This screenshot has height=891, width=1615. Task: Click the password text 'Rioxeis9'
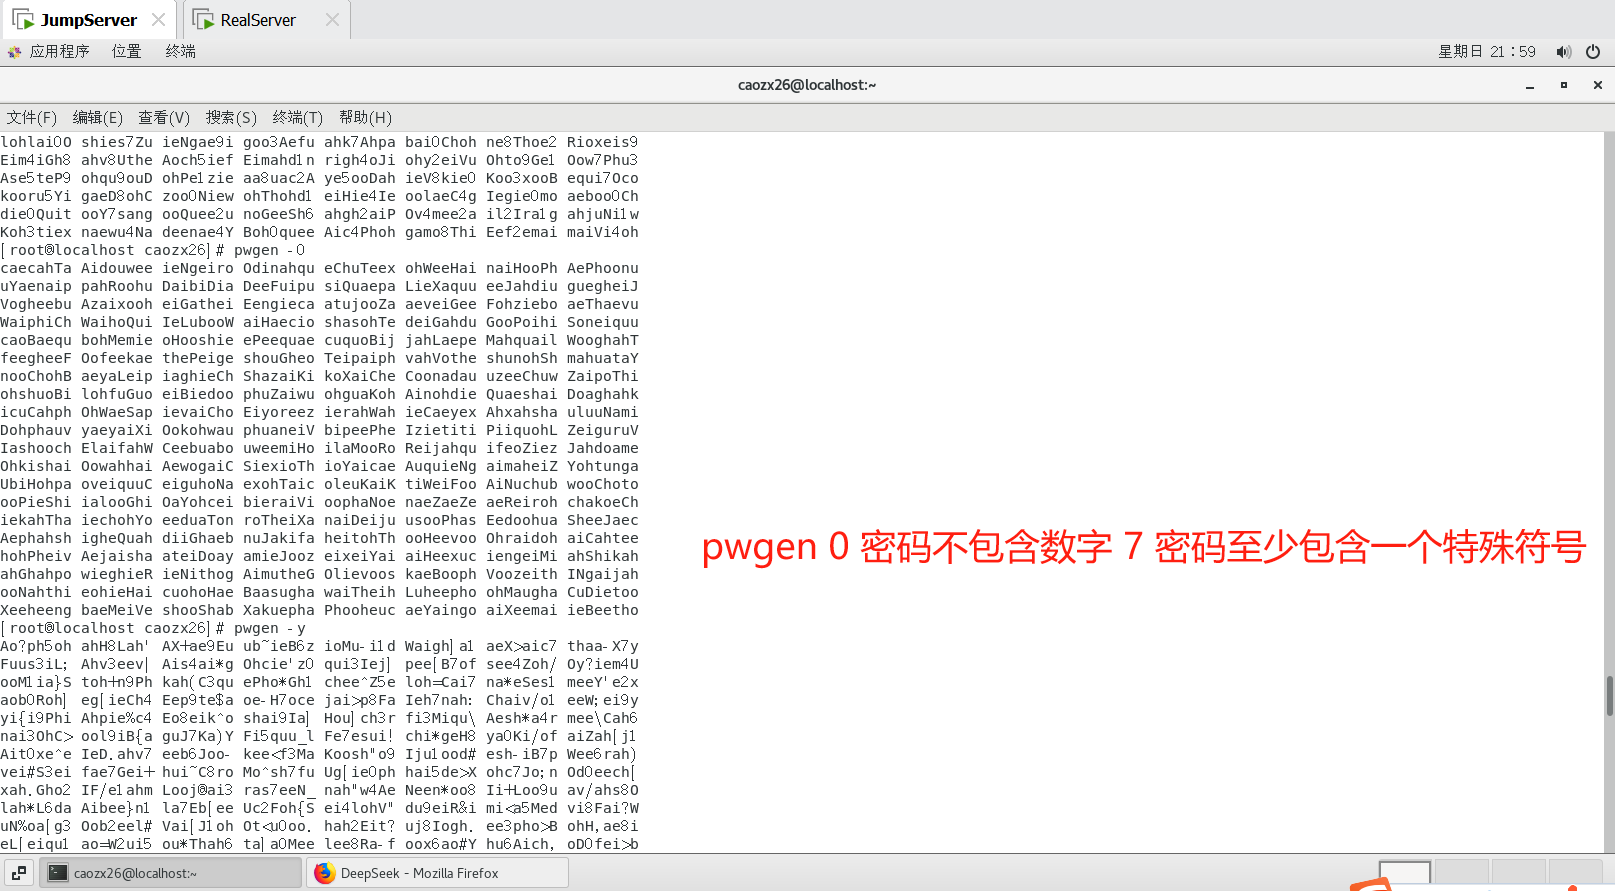click(x=602, y=142)
